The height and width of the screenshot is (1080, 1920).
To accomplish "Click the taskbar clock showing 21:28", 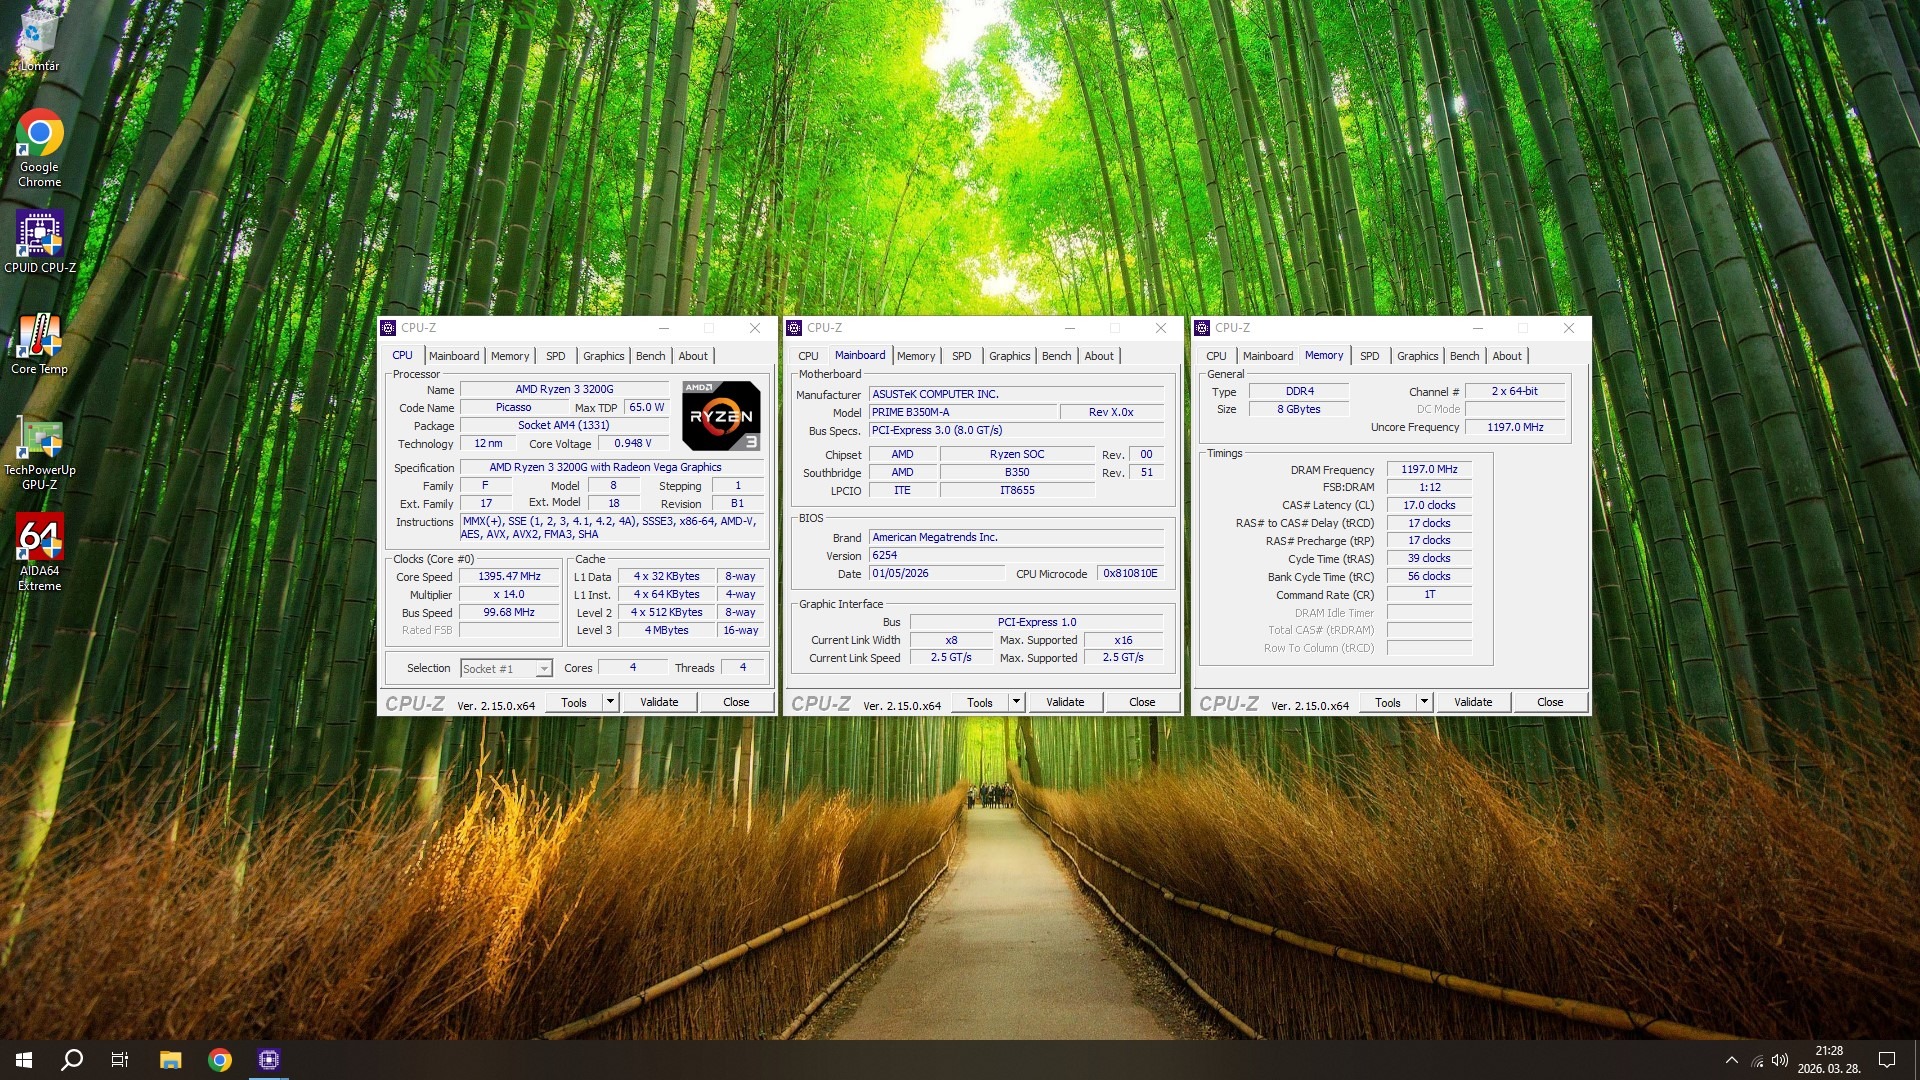I will (x=1829, y=1059).
